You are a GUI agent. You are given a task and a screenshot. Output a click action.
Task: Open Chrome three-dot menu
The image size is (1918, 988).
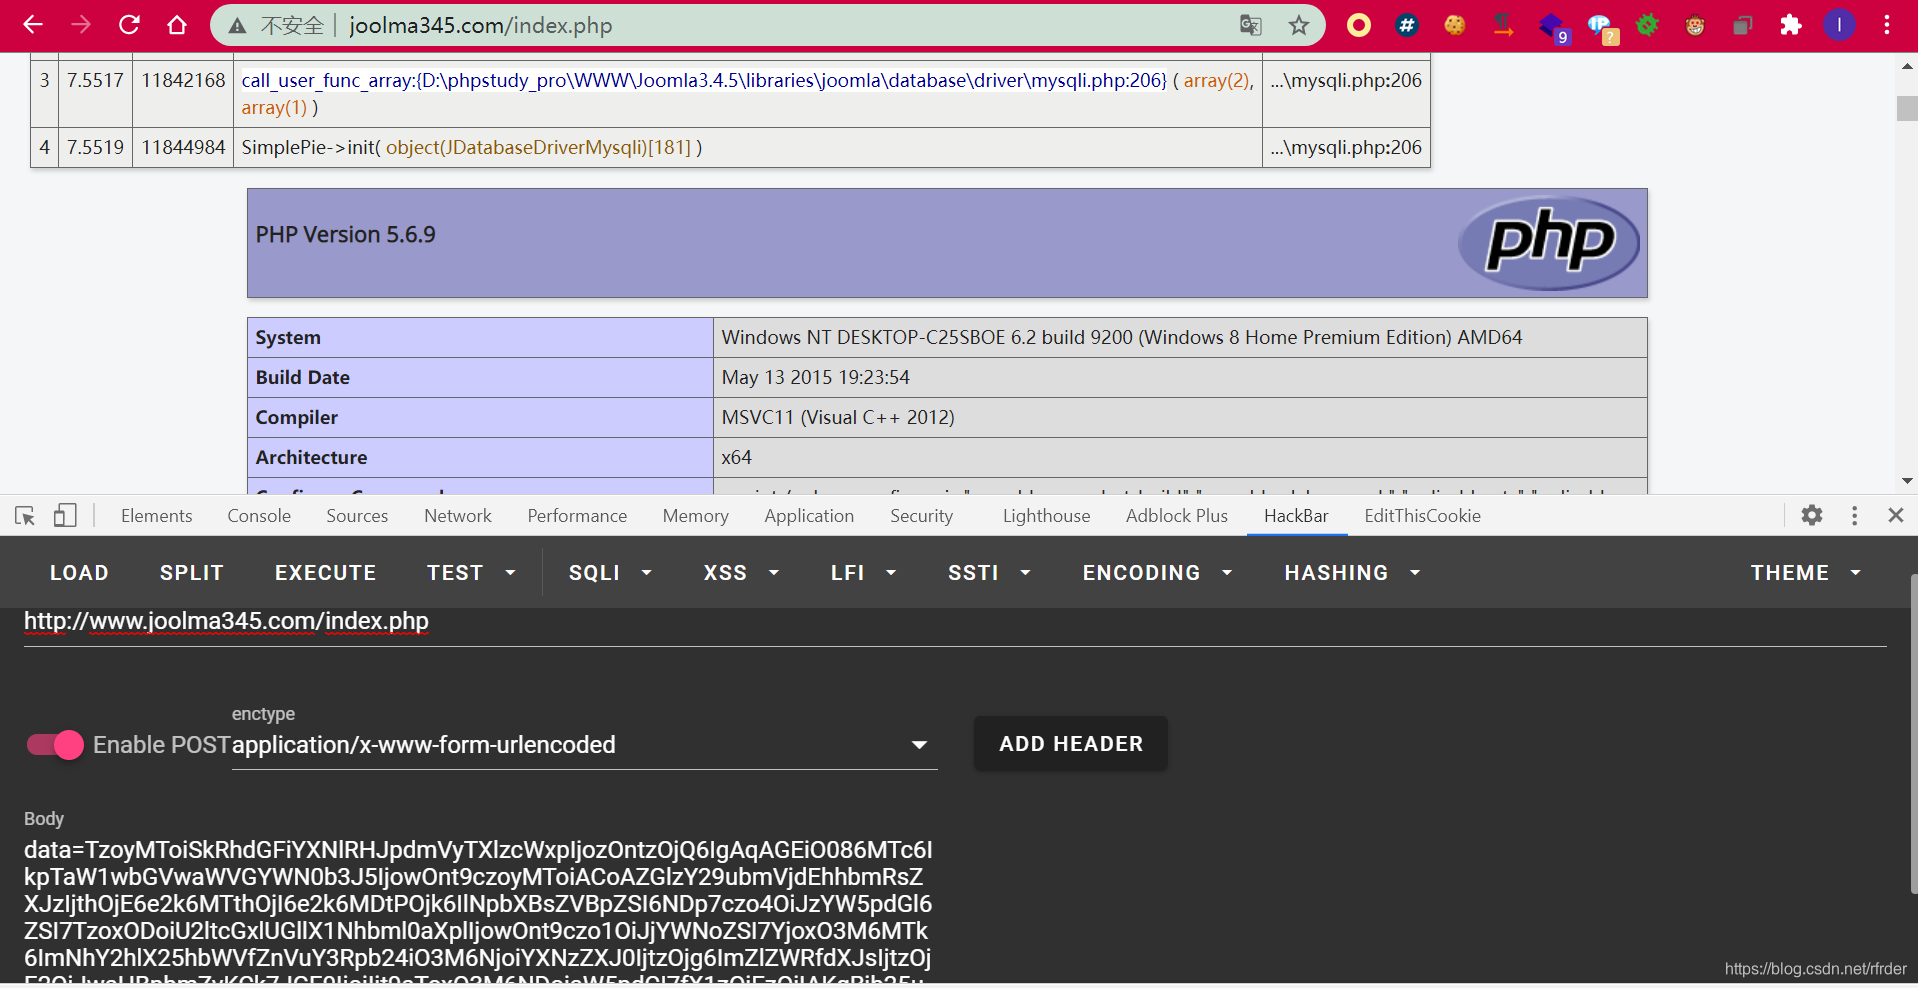[1887, 25]
